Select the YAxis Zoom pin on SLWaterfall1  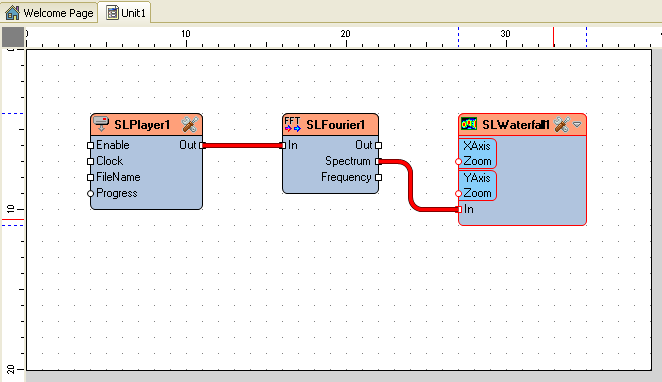click(459, 194)
